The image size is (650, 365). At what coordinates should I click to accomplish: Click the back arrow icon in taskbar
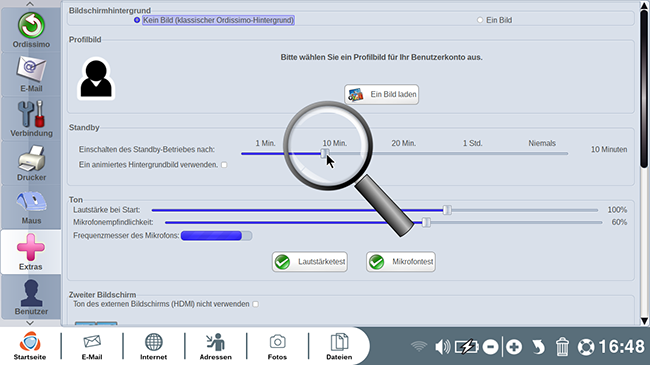(538, 347)
